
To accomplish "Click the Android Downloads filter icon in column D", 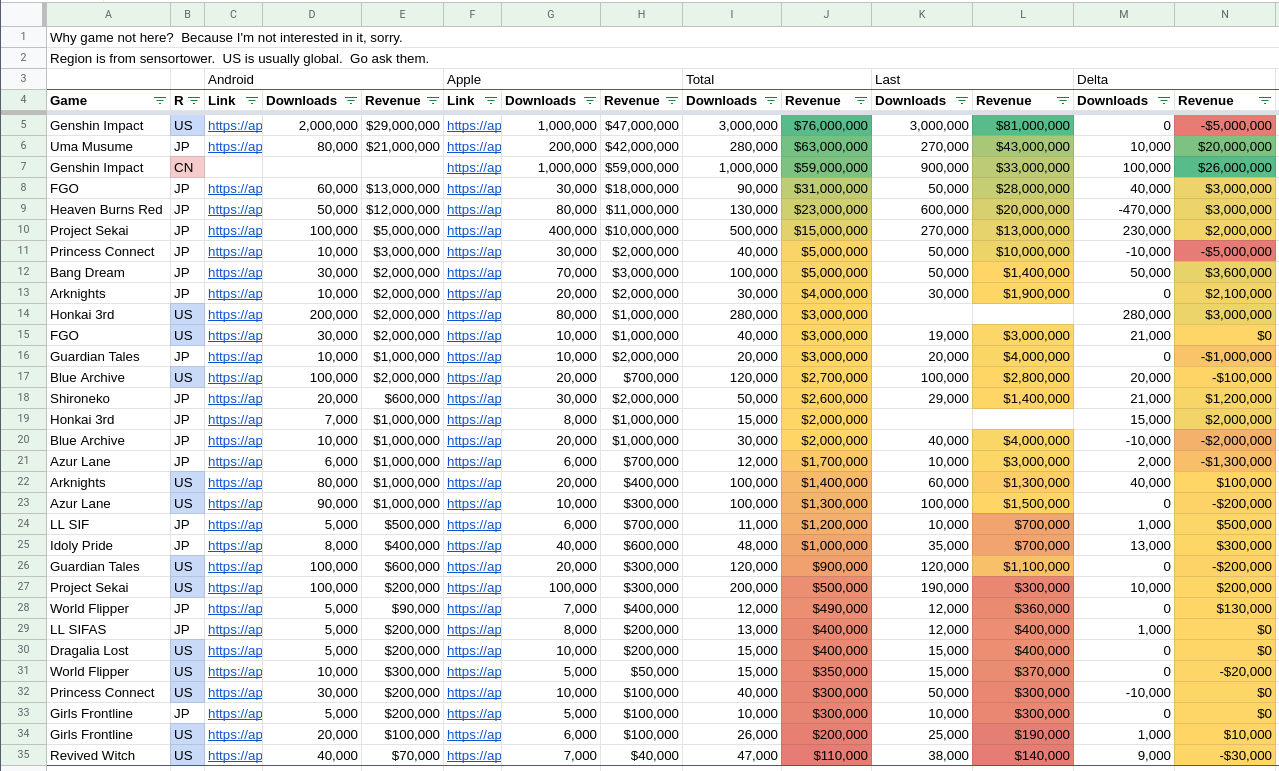I will (351, 101).
